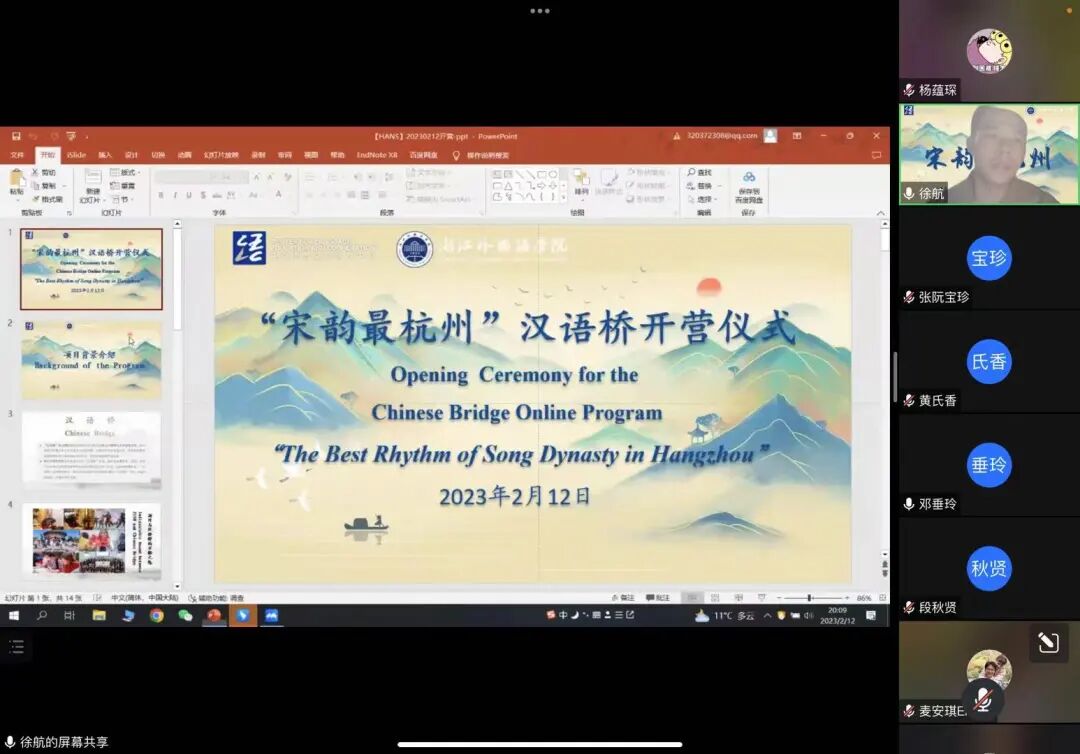Start the slideshow from the status bar icon
Viewport: 1080px width, 754px height.
(x=761, y=597)
